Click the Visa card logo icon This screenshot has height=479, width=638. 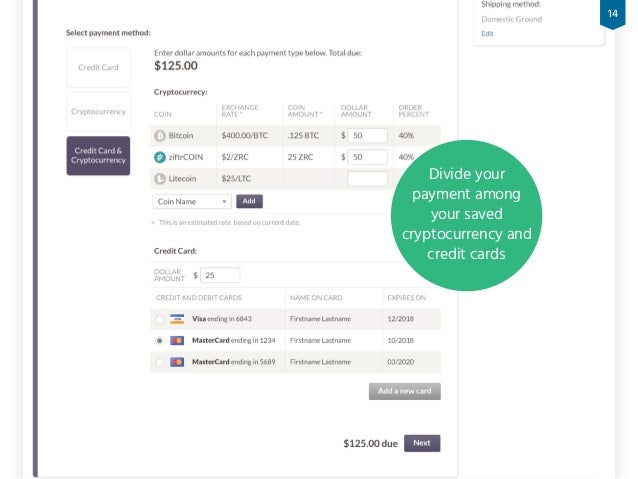pyautogui.click(x=177, y=319)
